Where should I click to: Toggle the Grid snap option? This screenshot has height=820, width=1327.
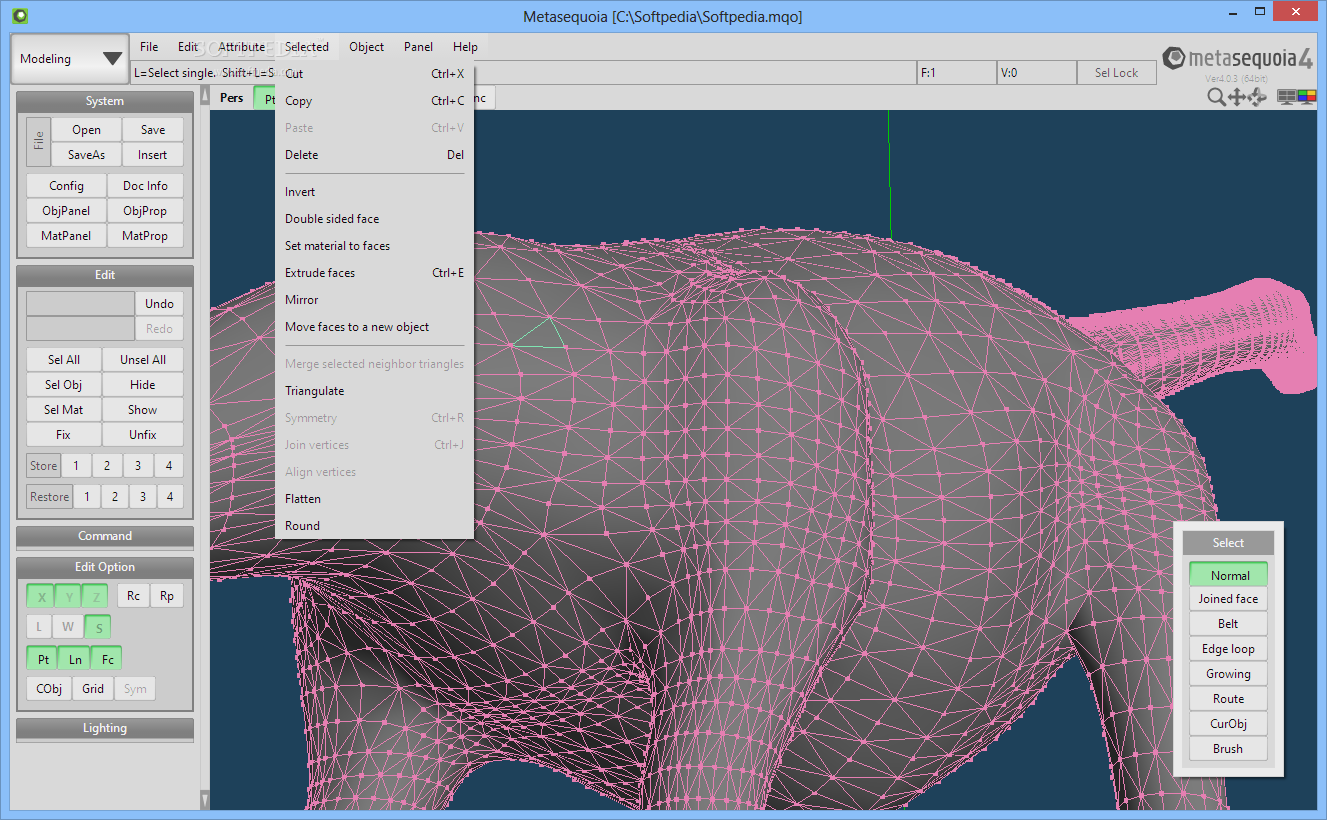(93, 689)
